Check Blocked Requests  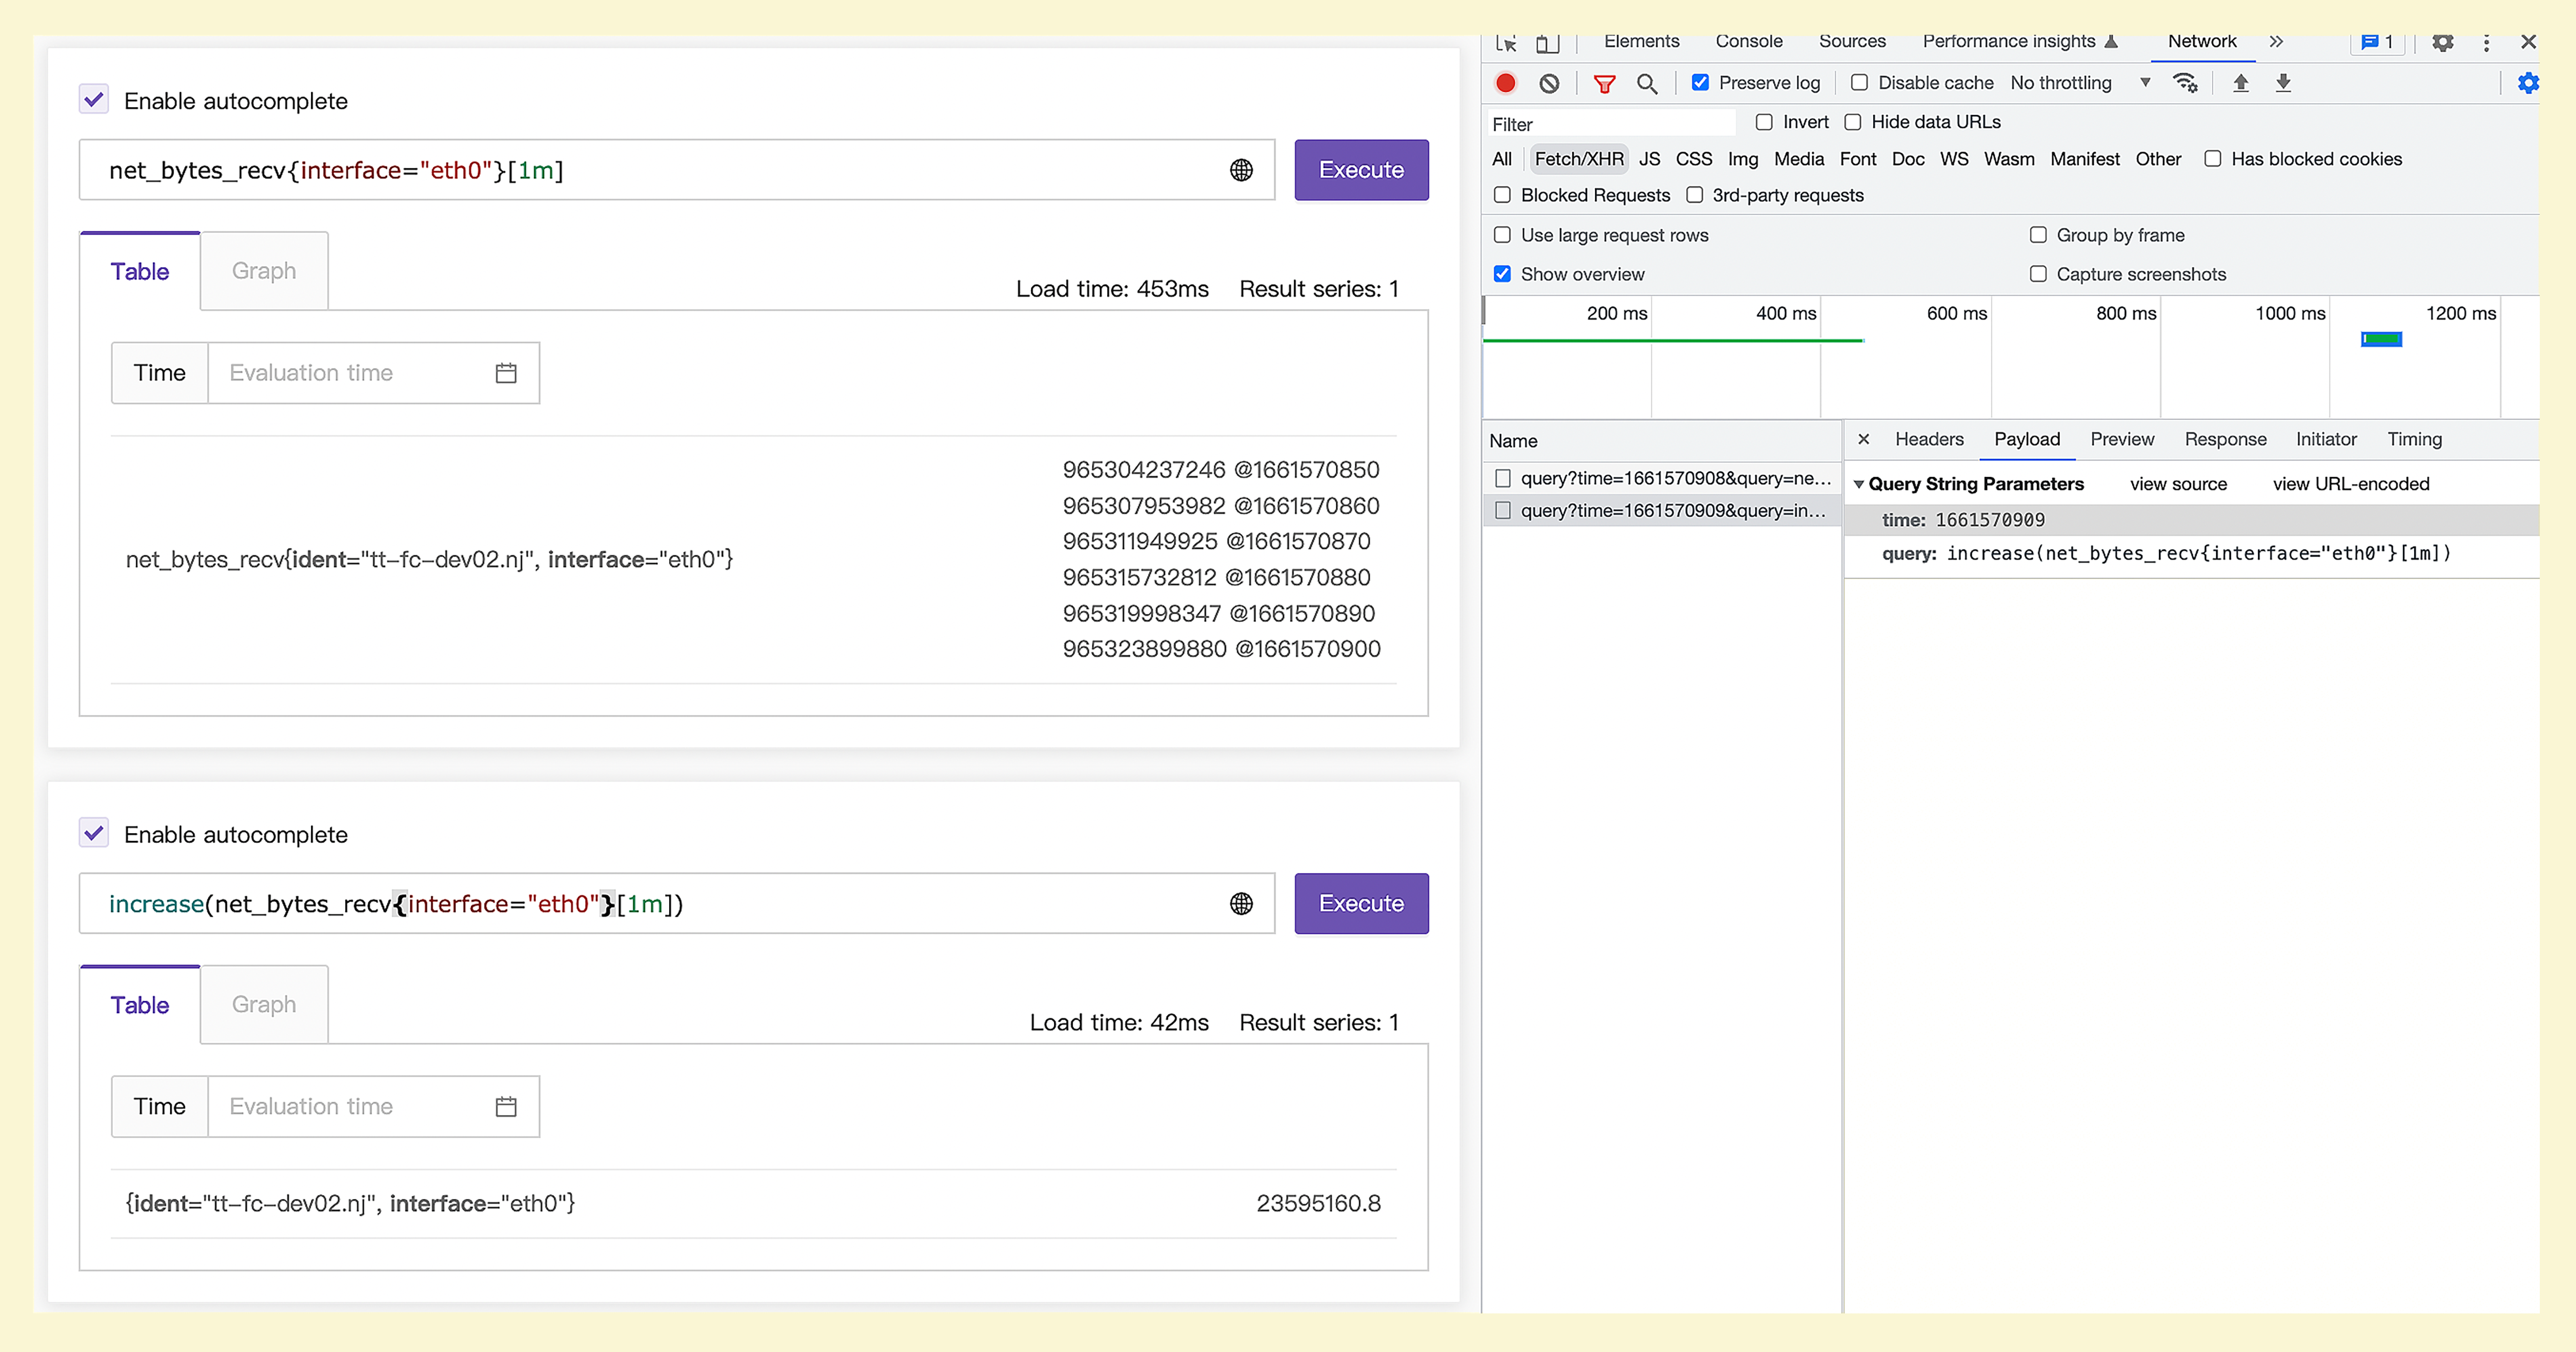tap(1502, 195)
